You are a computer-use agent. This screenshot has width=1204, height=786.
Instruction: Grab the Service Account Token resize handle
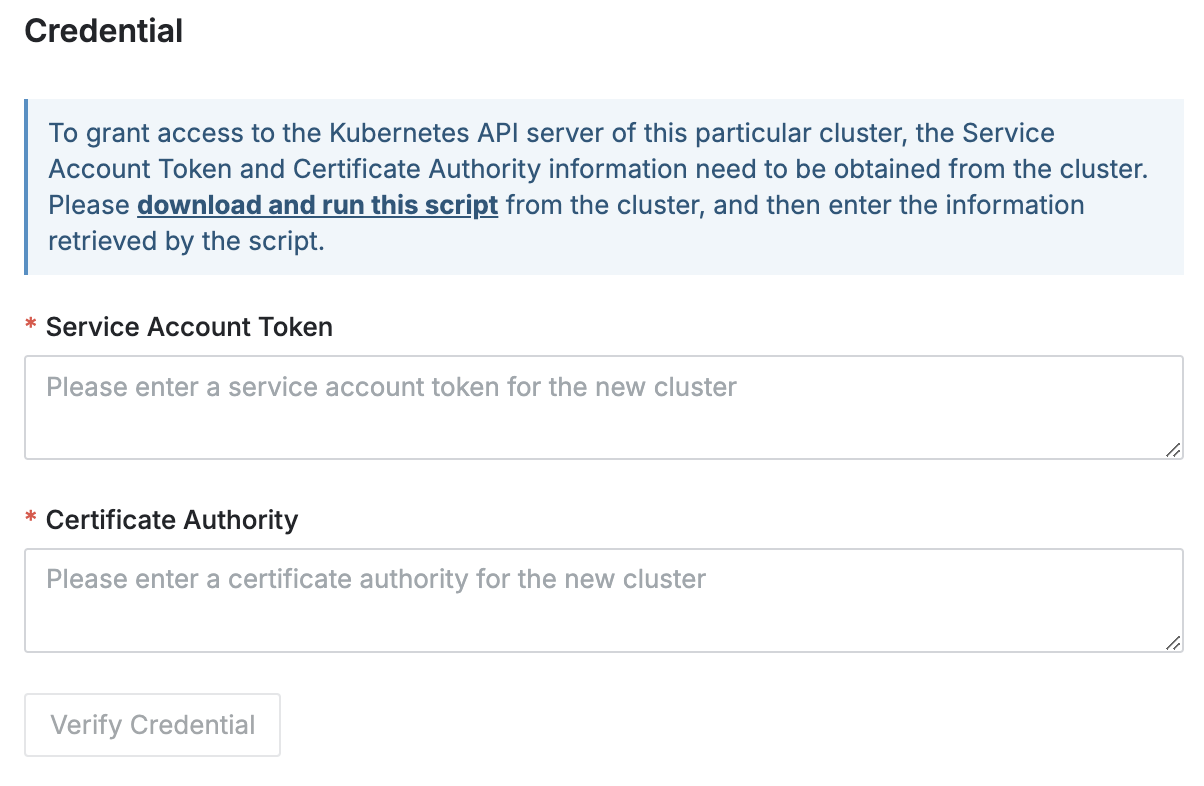pos(1172,450)
